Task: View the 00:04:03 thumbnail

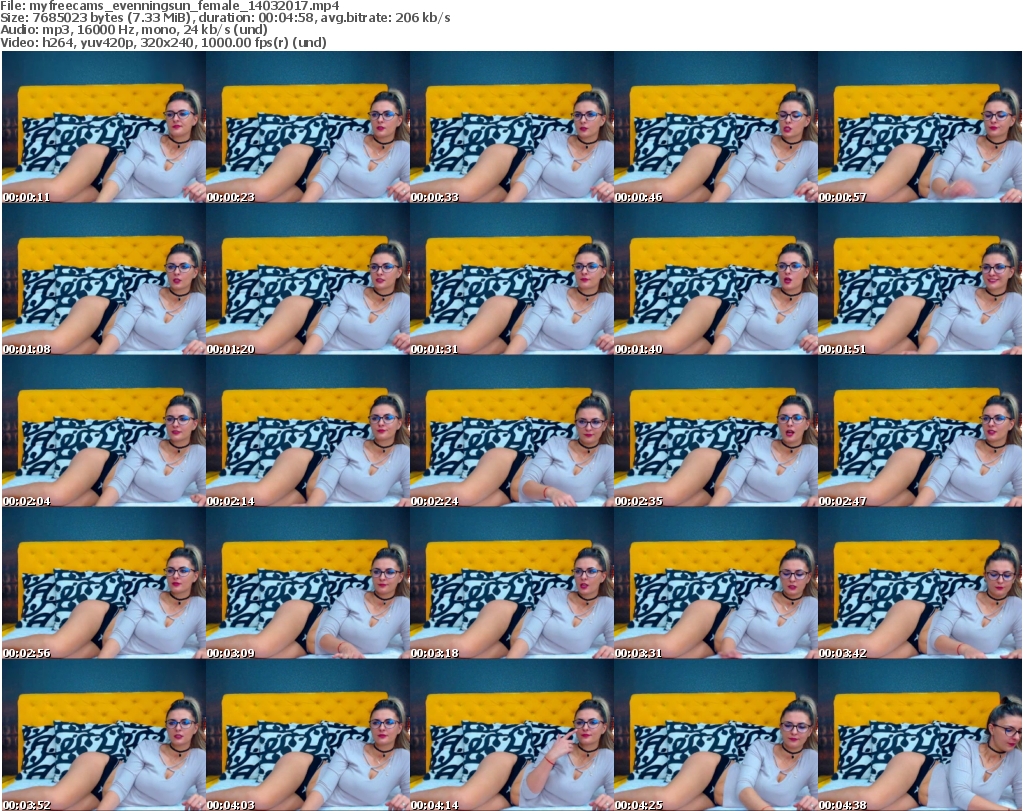Action: 308,735
